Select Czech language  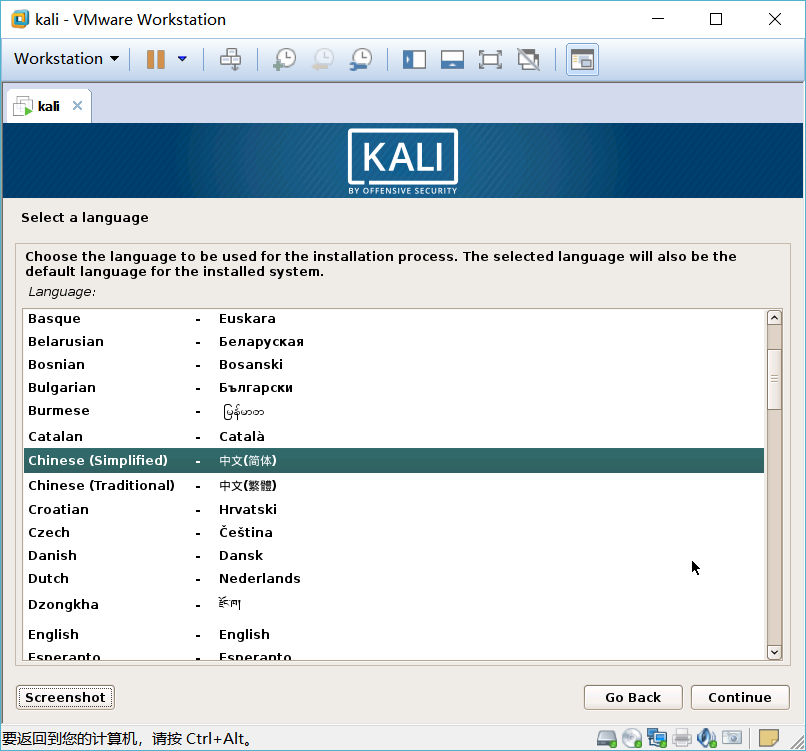click(x=393, y=533)
